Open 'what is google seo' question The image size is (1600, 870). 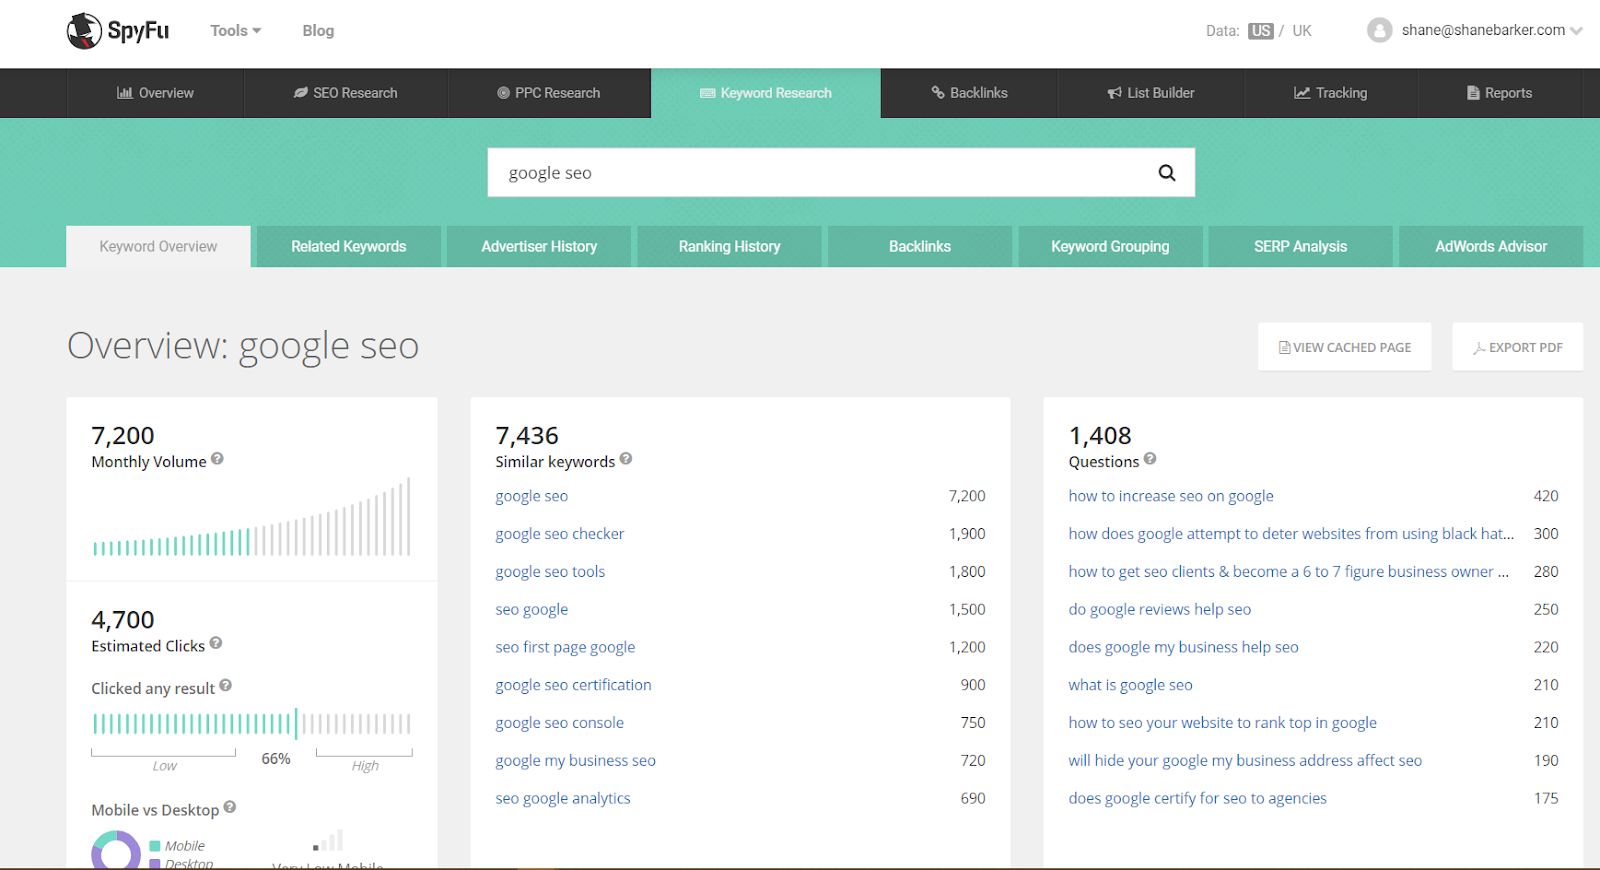click(x=1130, y=685)
